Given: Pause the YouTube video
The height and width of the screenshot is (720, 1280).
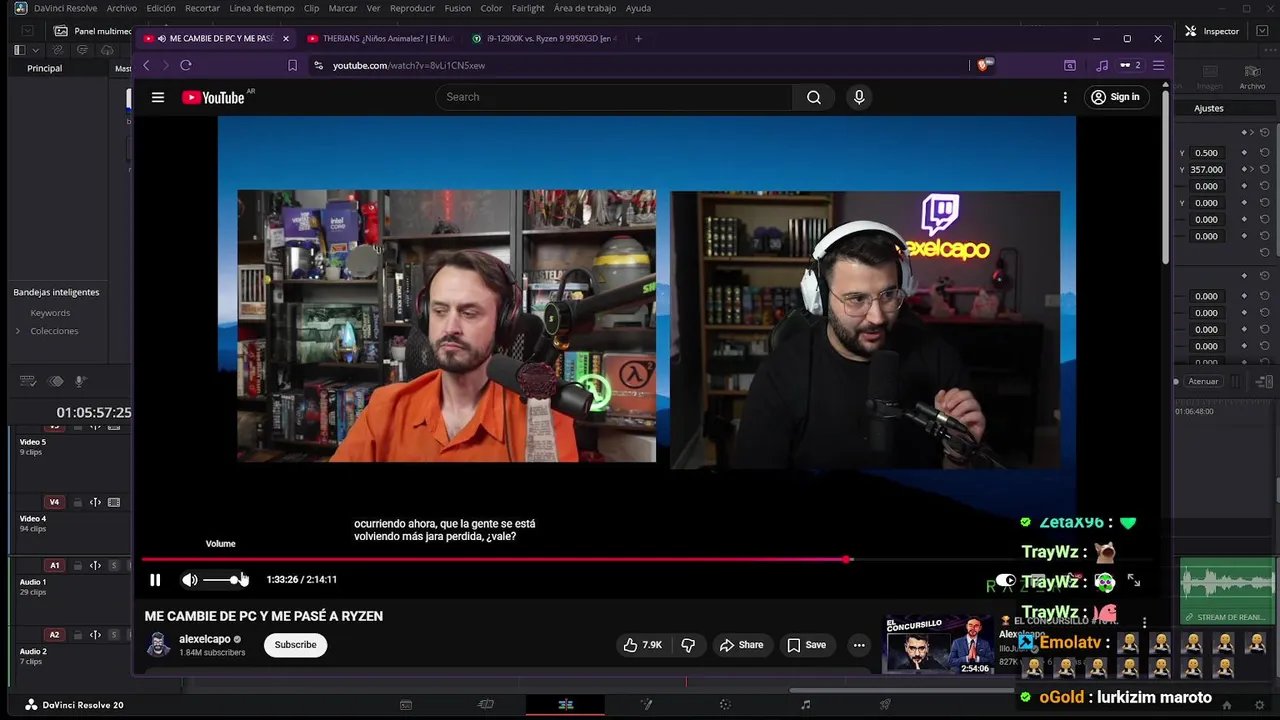Looking at the screenshot, I should 155,580.
